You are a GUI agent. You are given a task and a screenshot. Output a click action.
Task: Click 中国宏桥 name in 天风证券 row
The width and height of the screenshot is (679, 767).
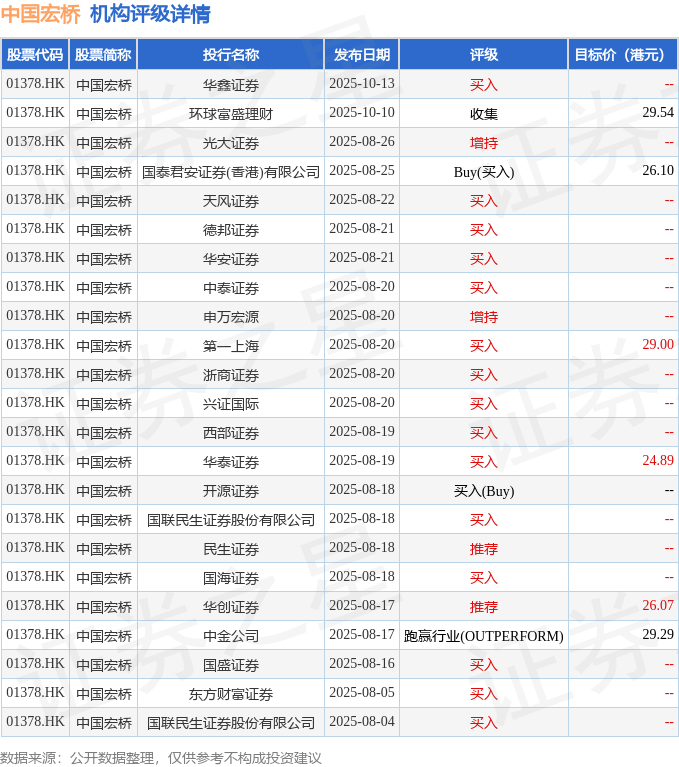pyautogui.click(x=104, y=201)
